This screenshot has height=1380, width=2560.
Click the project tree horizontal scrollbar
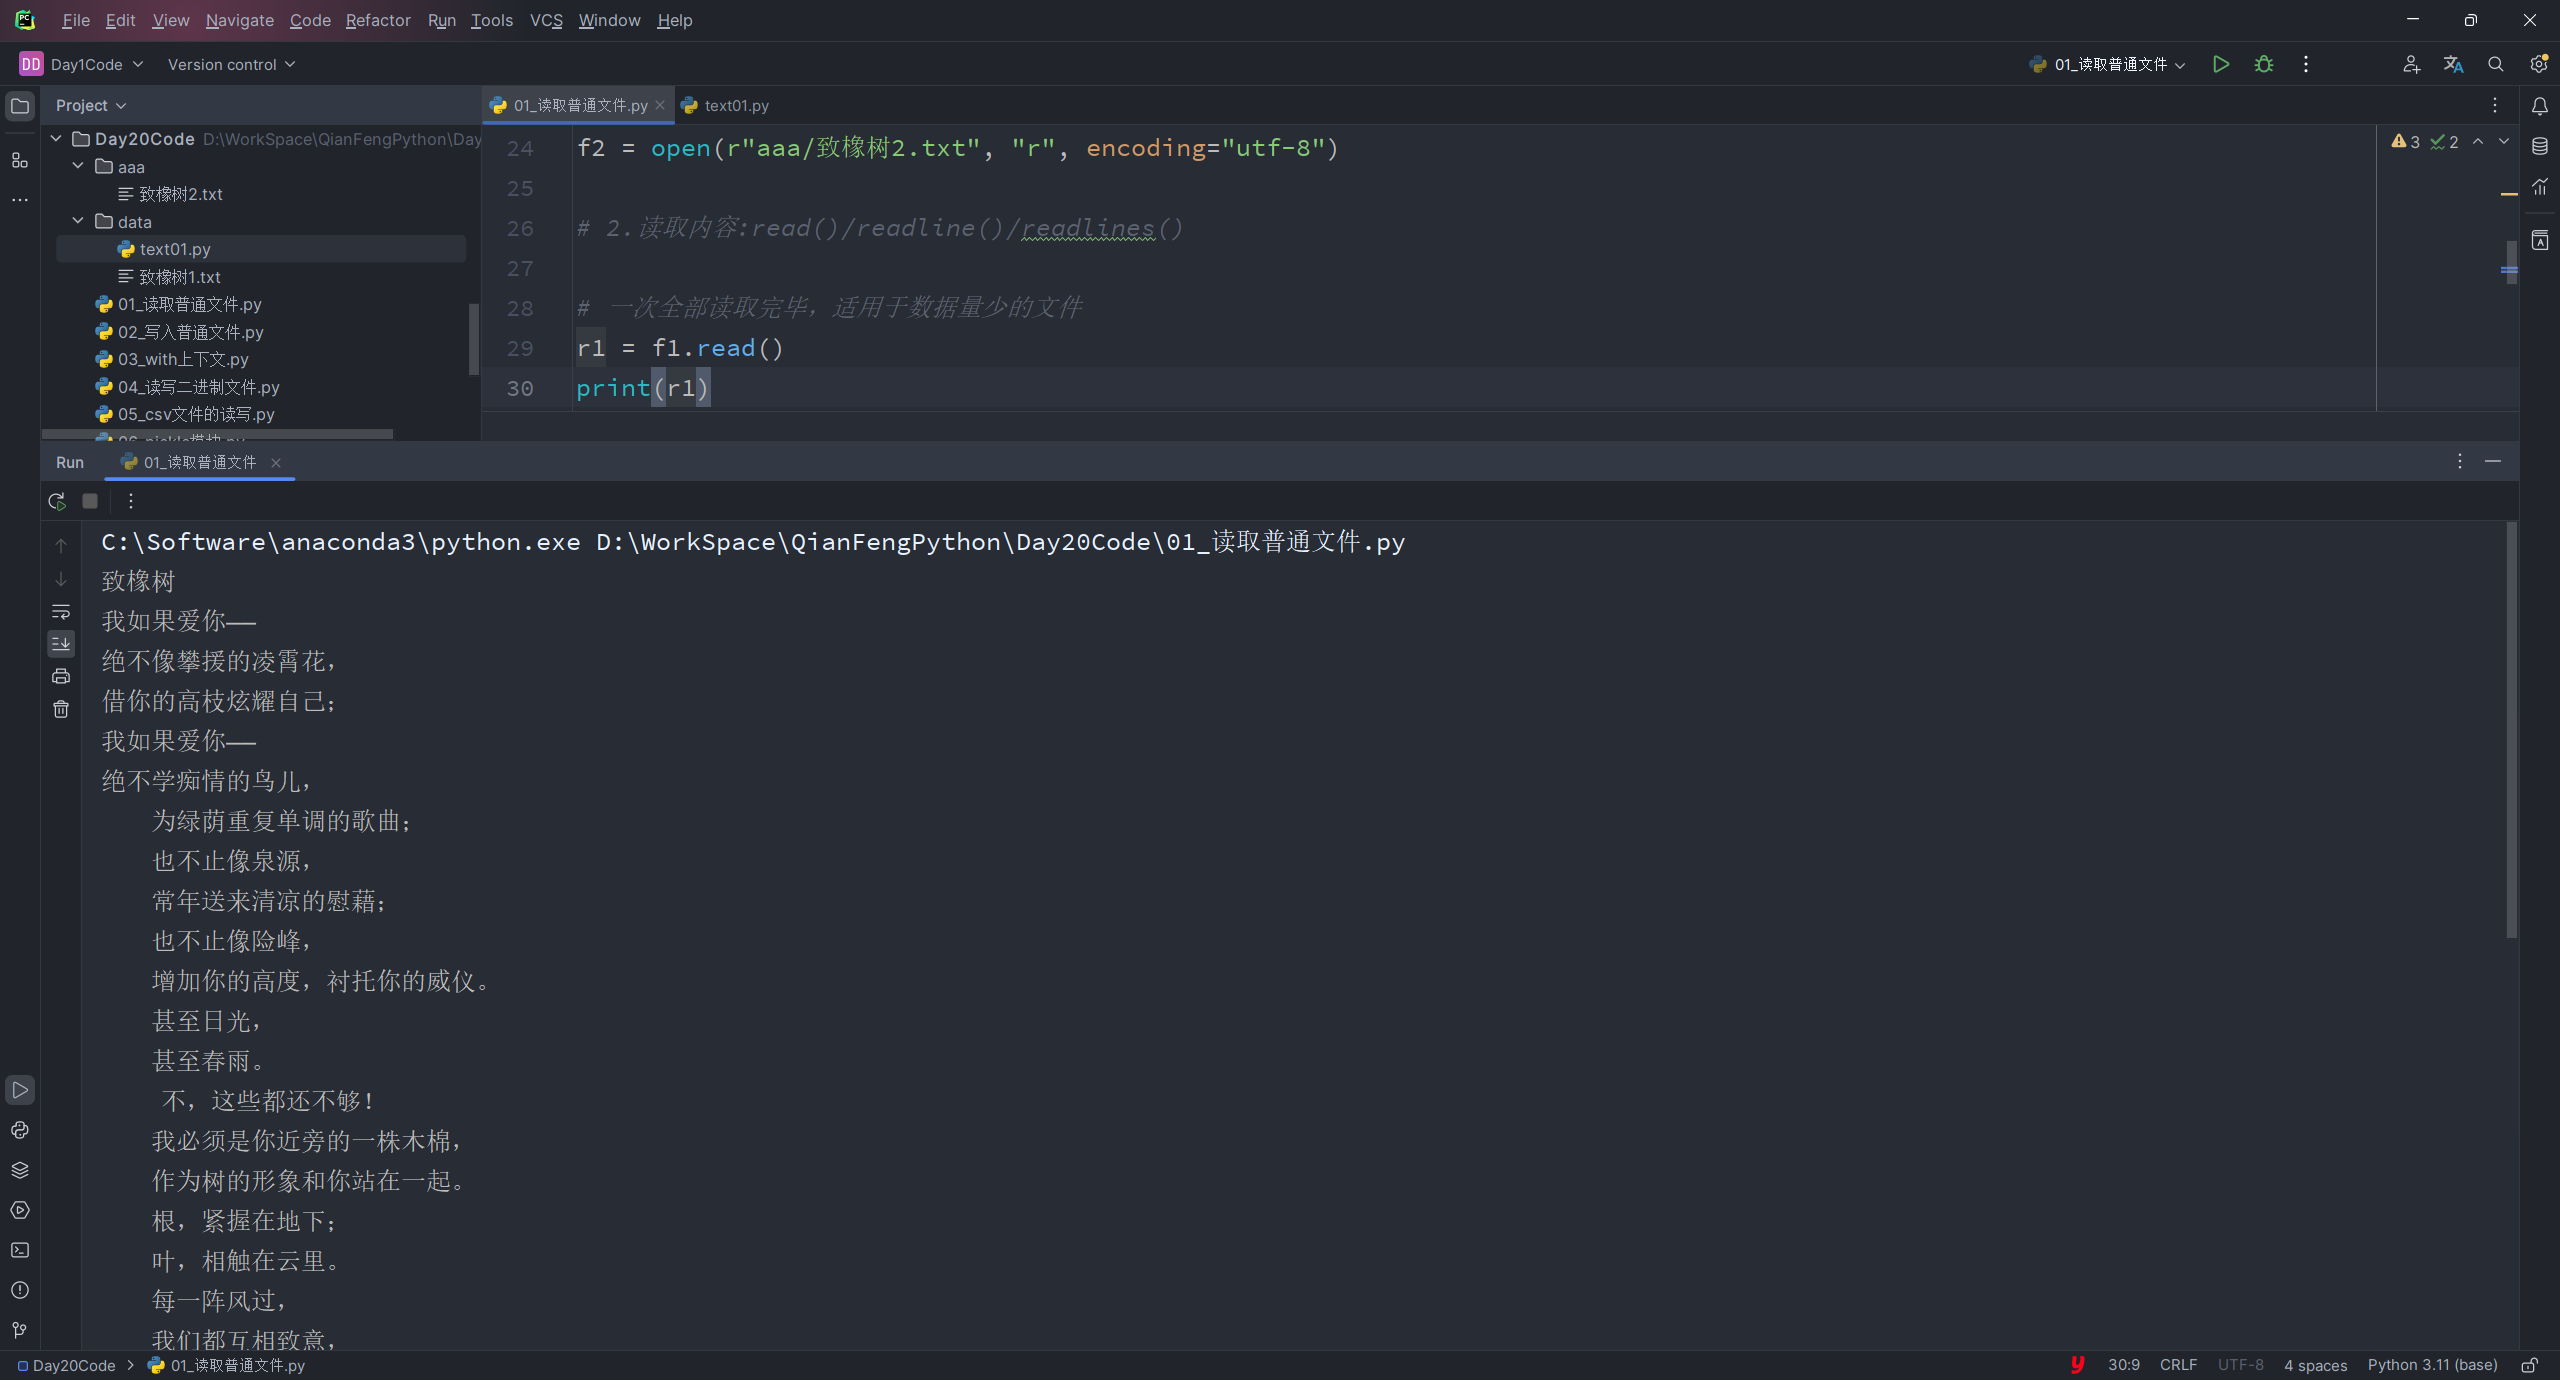click(218, 434)
